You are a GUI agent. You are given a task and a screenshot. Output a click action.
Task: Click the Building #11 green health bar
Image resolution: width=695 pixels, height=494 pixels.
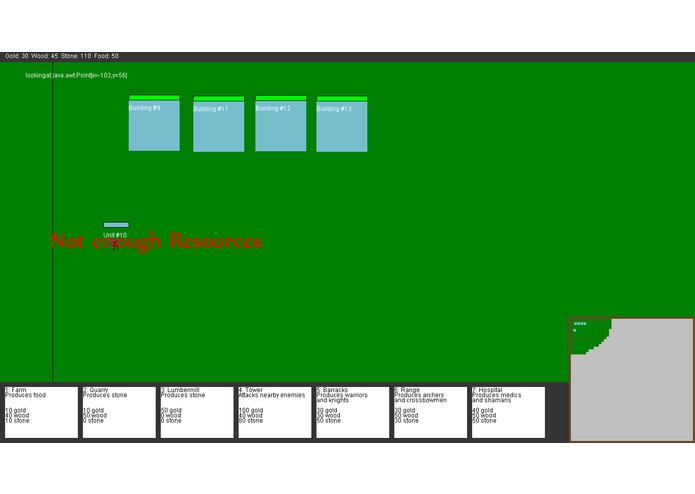[x=219, y=98]
